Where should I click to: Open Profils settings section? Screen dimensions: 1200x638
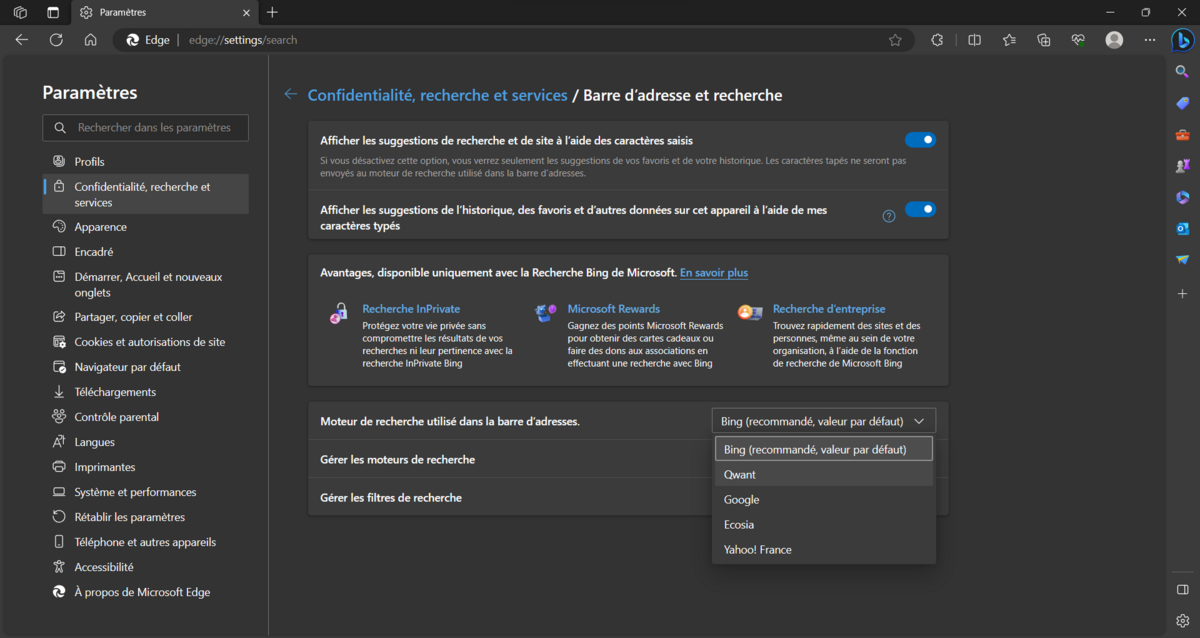[x=146, y=161]
